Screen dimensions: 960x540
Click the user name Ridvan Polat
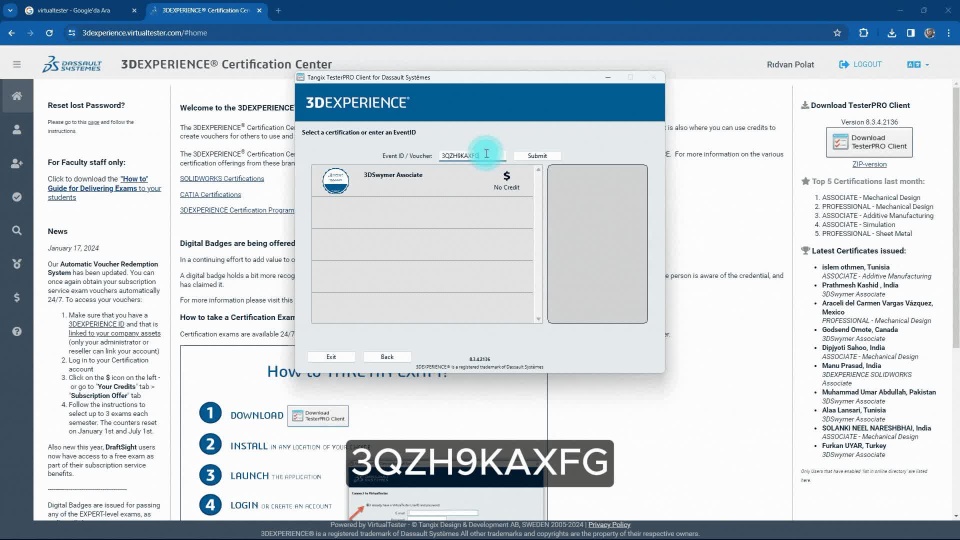coord(790,64)
